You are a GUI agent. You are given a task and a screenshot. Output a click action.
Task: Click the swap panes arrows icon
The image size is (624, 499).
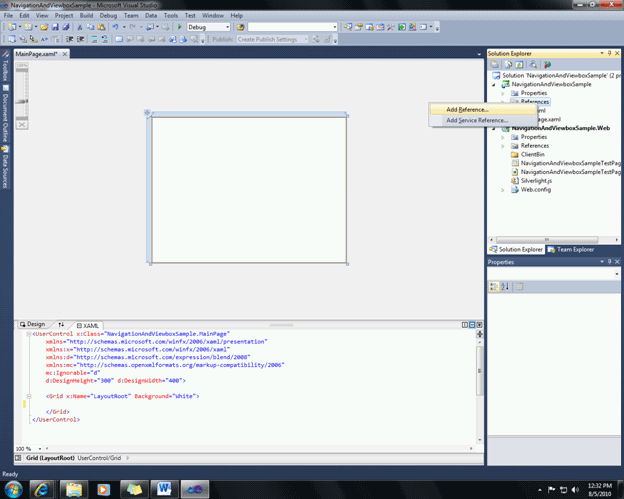pos(60,325)
